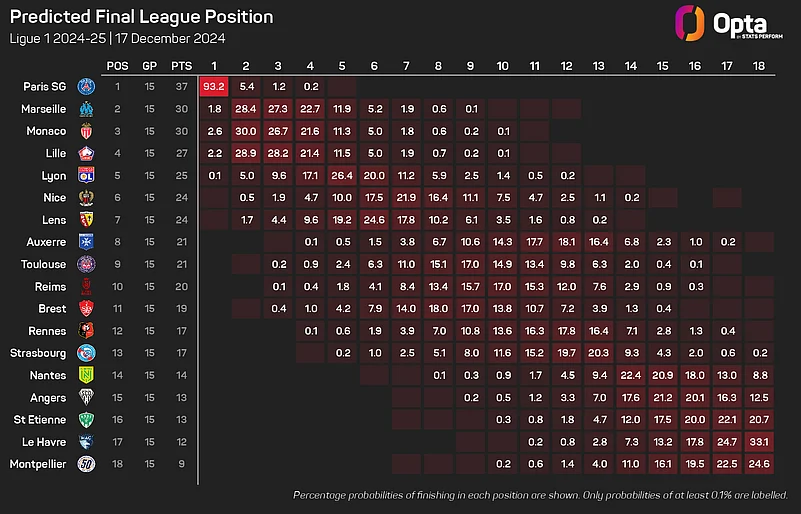801x514 pixels.
Task: Select the Lyon club crest
Action: (87, 175)
